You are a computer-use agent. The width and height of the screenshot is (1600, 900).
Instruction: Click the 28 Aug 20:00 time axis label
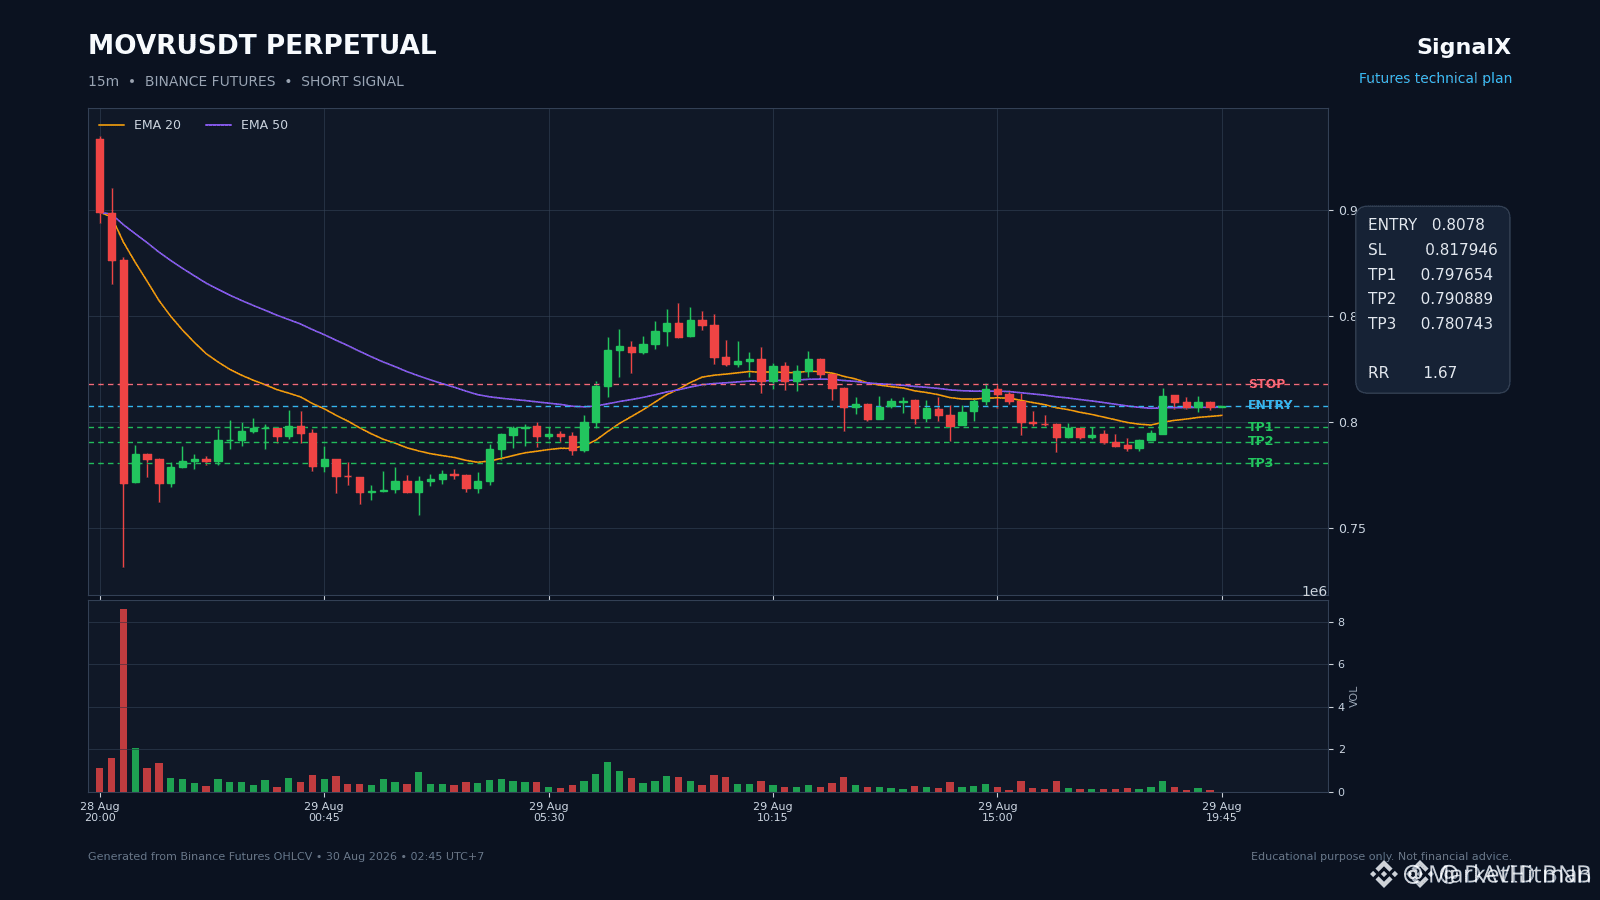click(100, 811)
